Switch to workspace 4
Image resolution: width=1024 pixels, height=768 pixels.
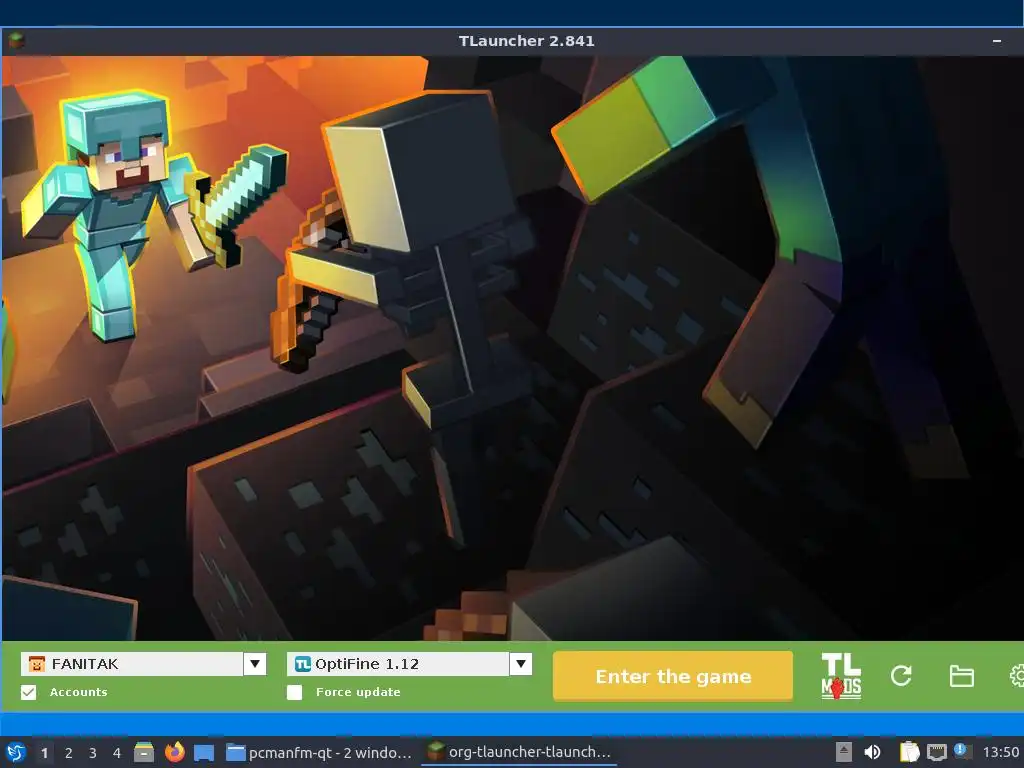pyautogui.click(x=117, y=753)
